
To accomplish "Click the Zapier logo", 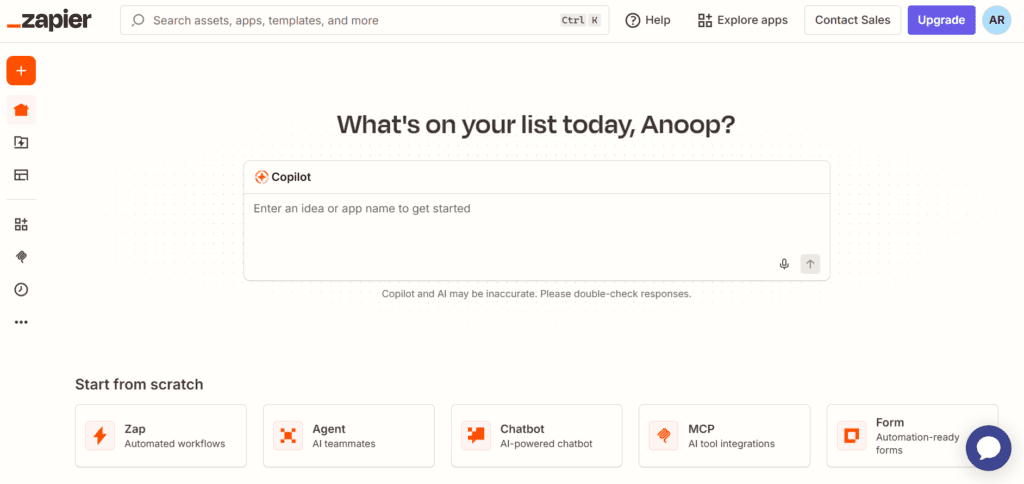I will (49, 20).
